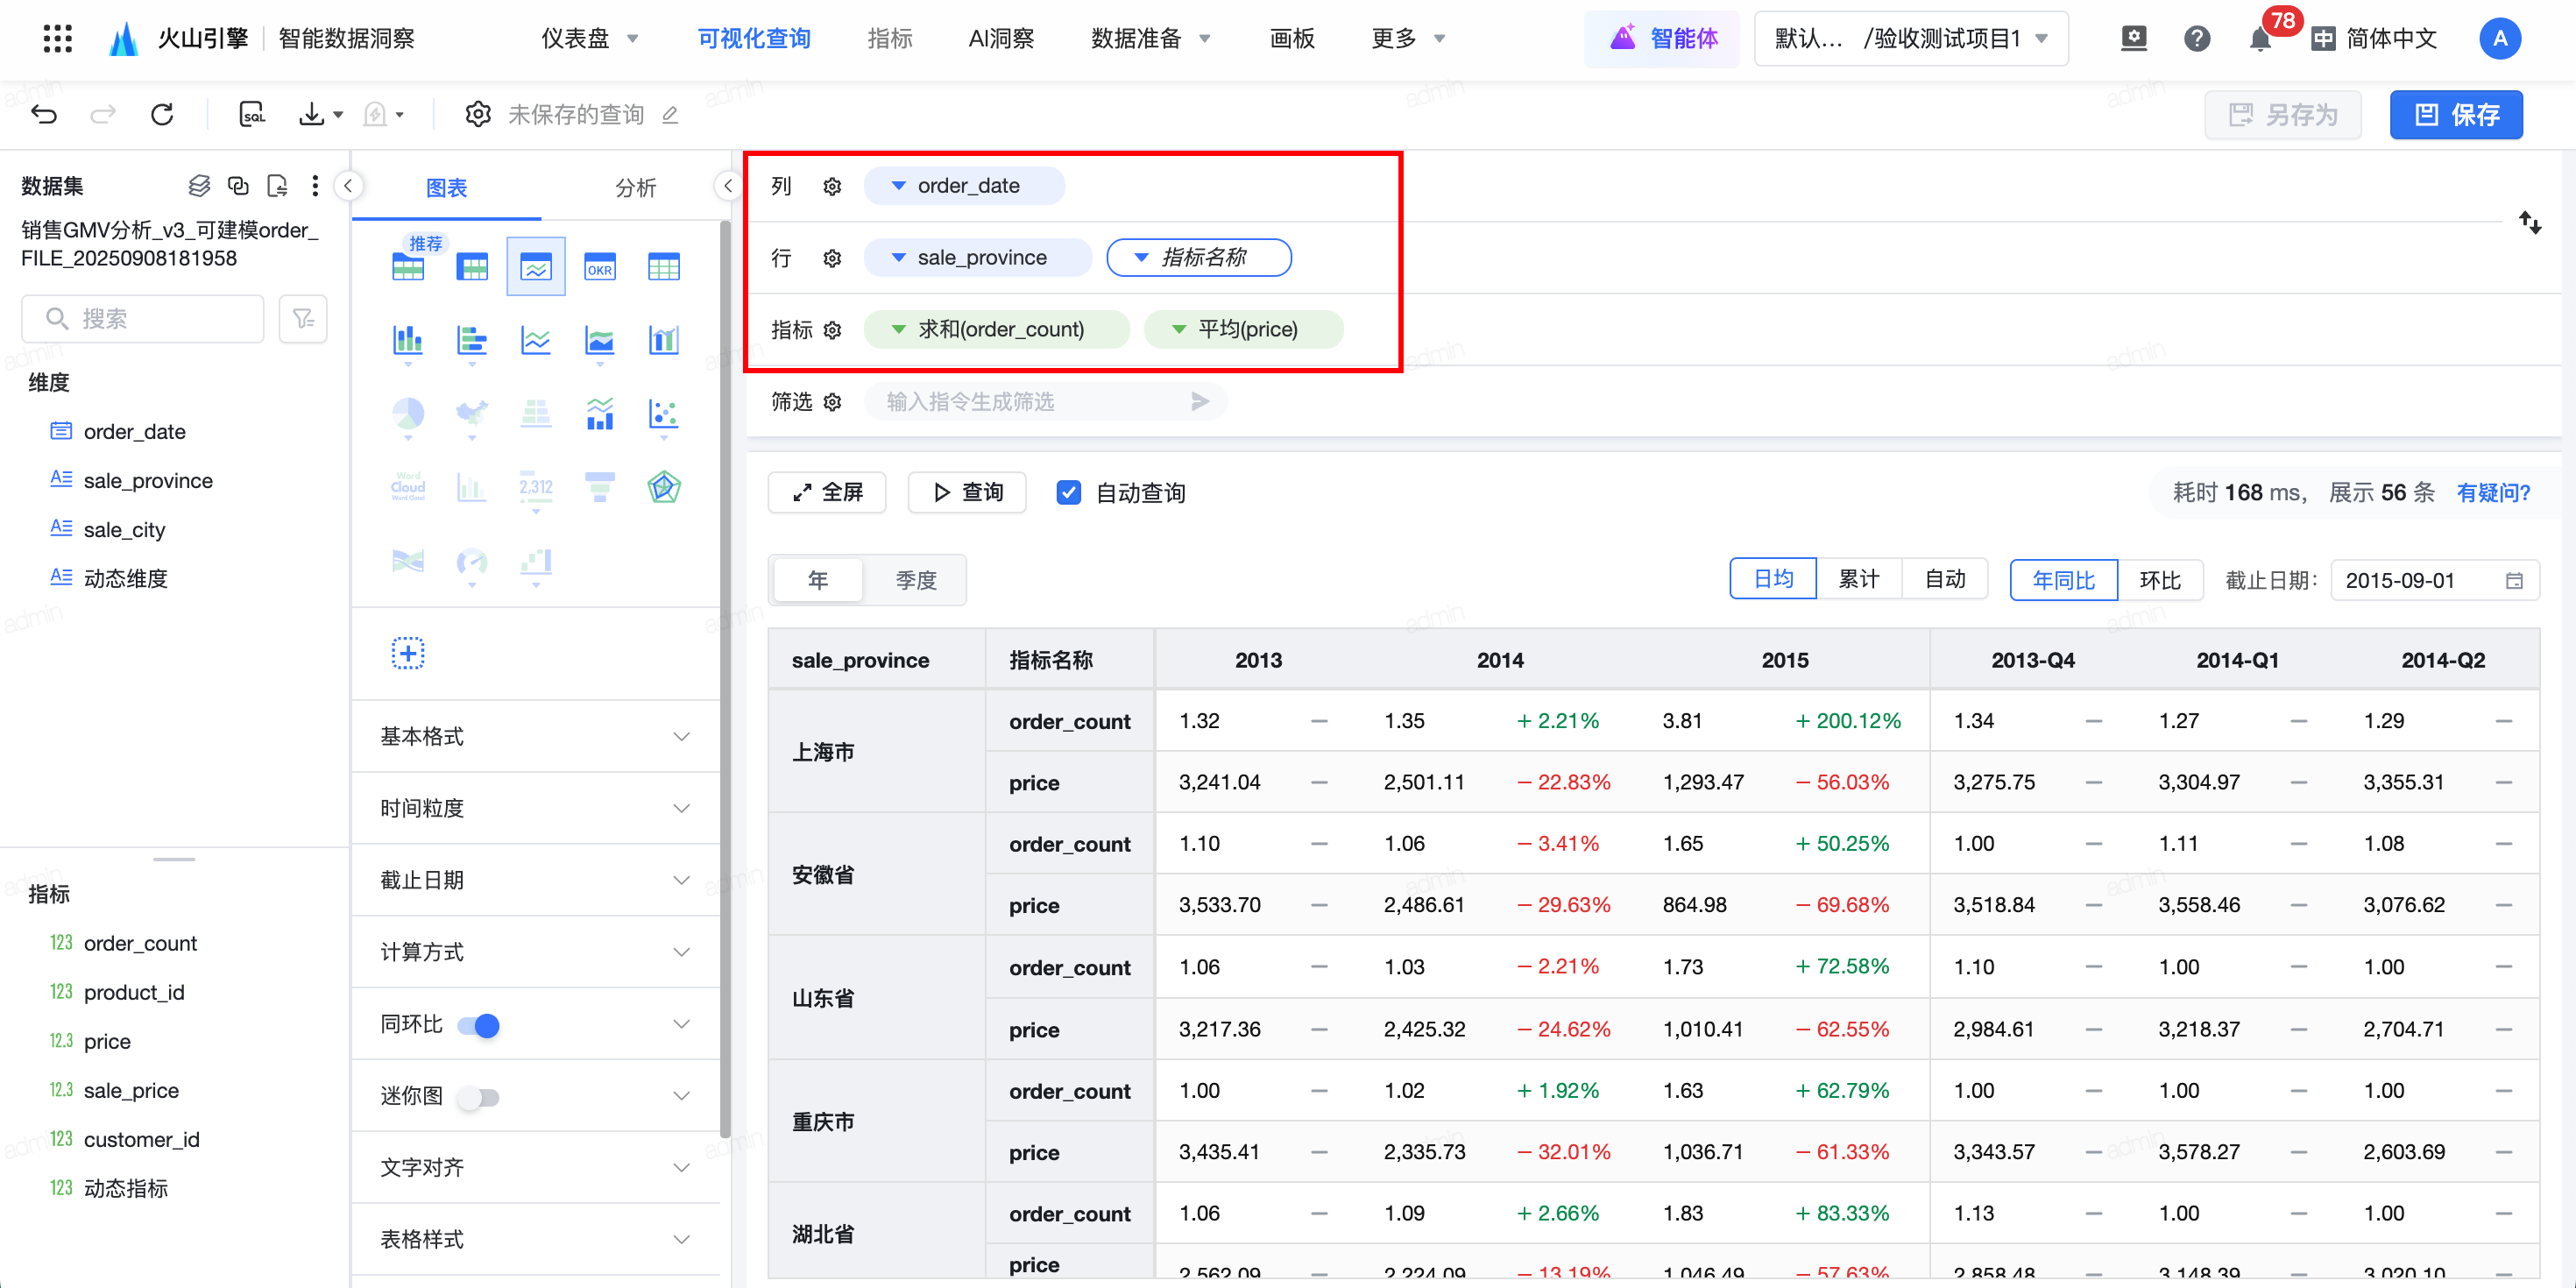This screenshot has width=2576, height=1288.
Task: Click the add custom chart plus icon
Action: tap(408, 653)
